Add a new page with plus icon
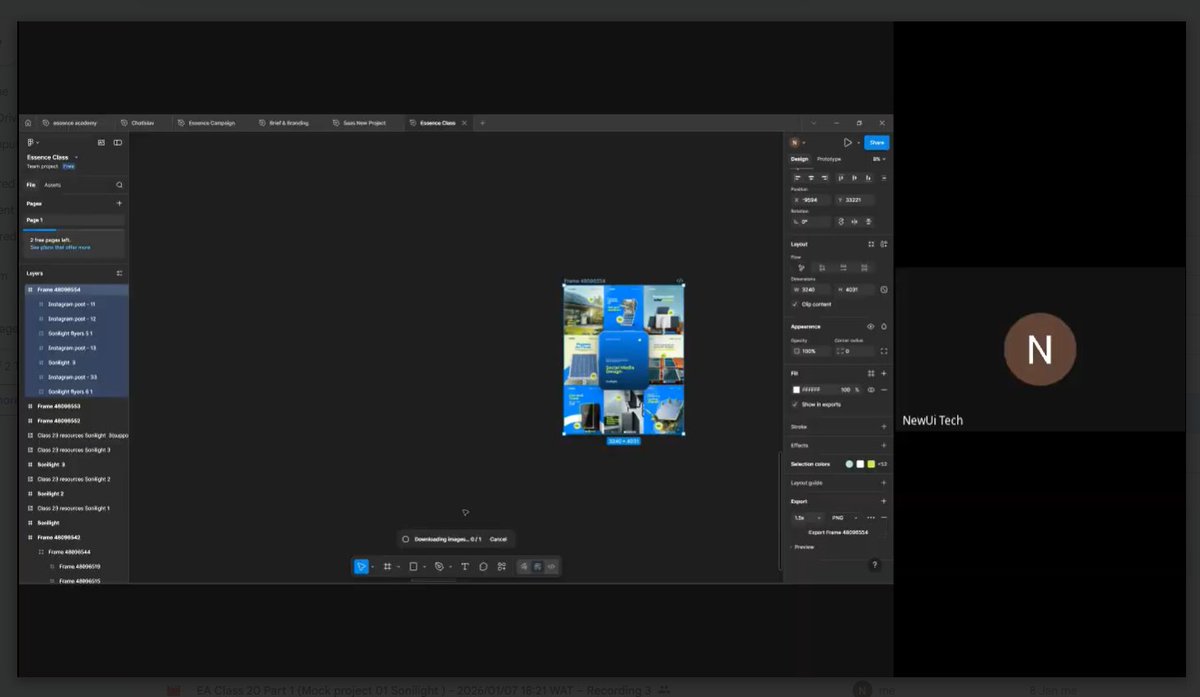 (119, 203)
